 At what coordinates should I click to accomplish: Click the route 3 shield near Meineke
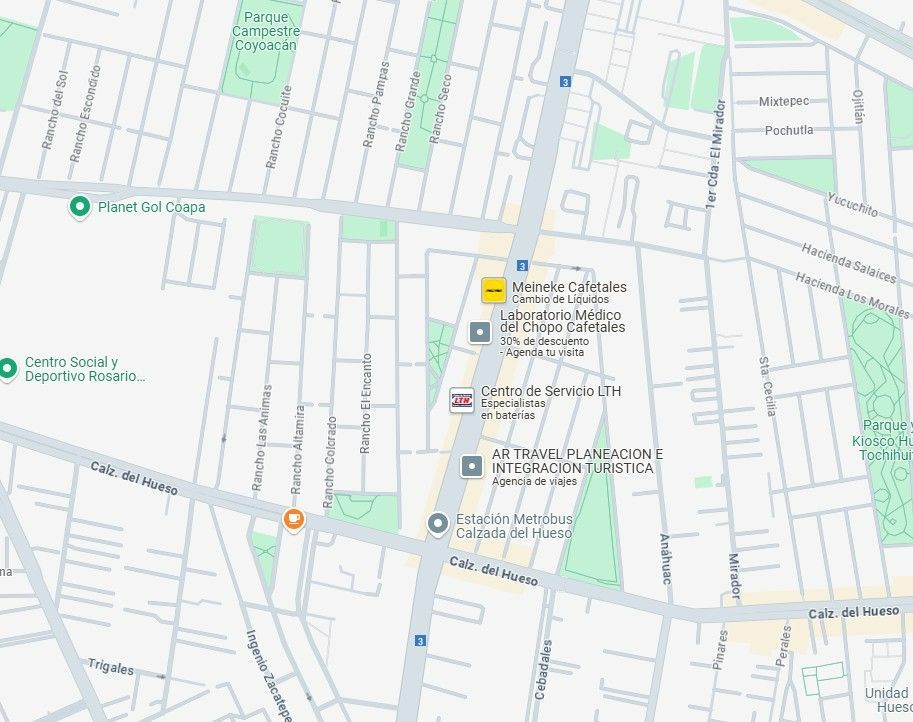pyautogui.click(x=522, y=266)
